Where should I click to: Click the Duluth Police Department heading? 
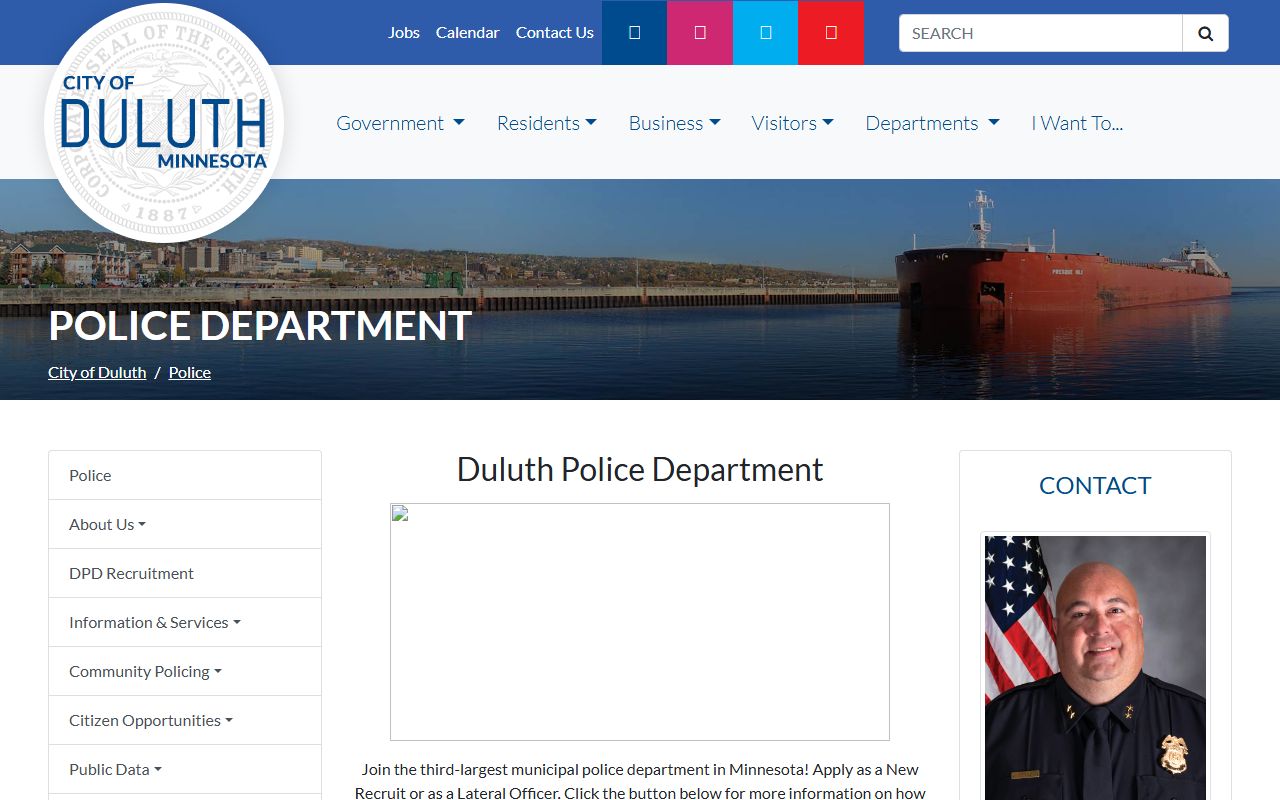pyautogui.click(x=640, y=469)
